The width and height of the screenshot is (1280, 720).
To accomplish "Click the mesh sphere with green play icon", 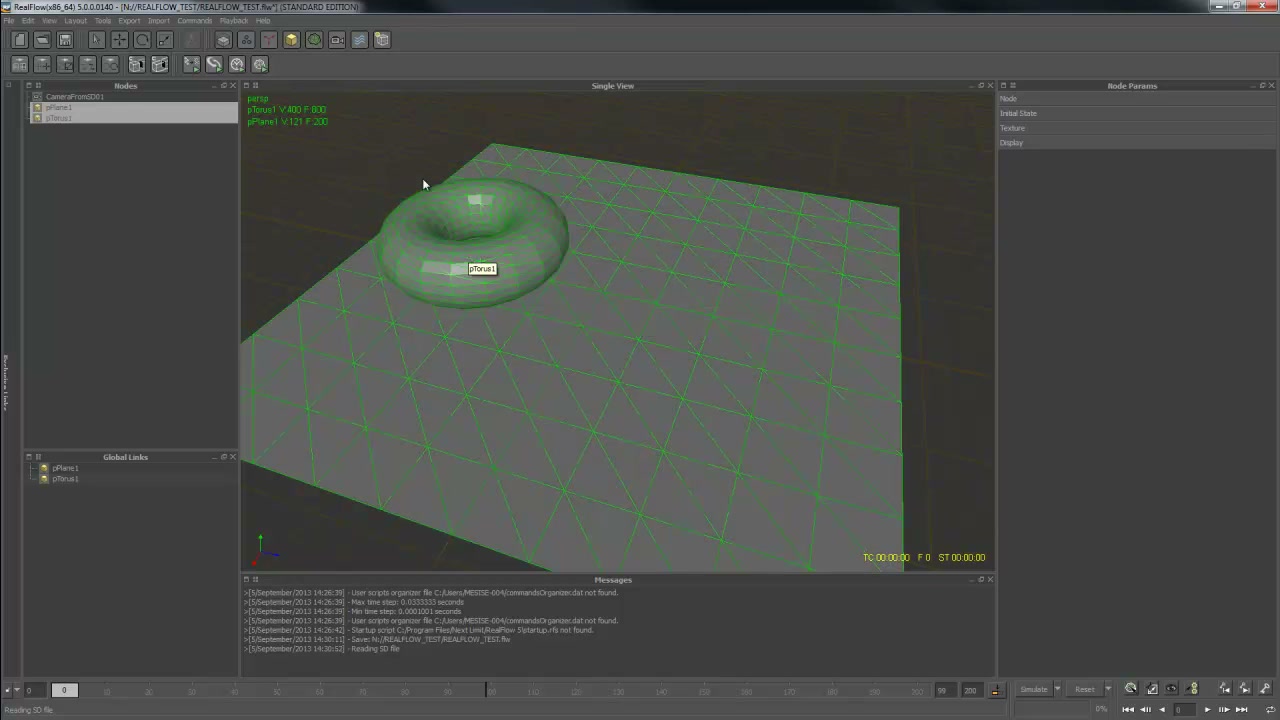I will 260,64.
